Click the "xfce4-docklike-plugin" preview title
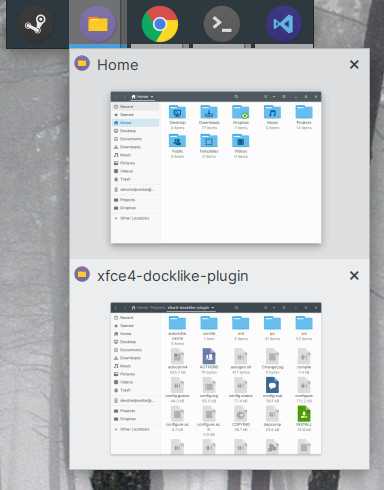Screen dimensions: 384x490 173,276
